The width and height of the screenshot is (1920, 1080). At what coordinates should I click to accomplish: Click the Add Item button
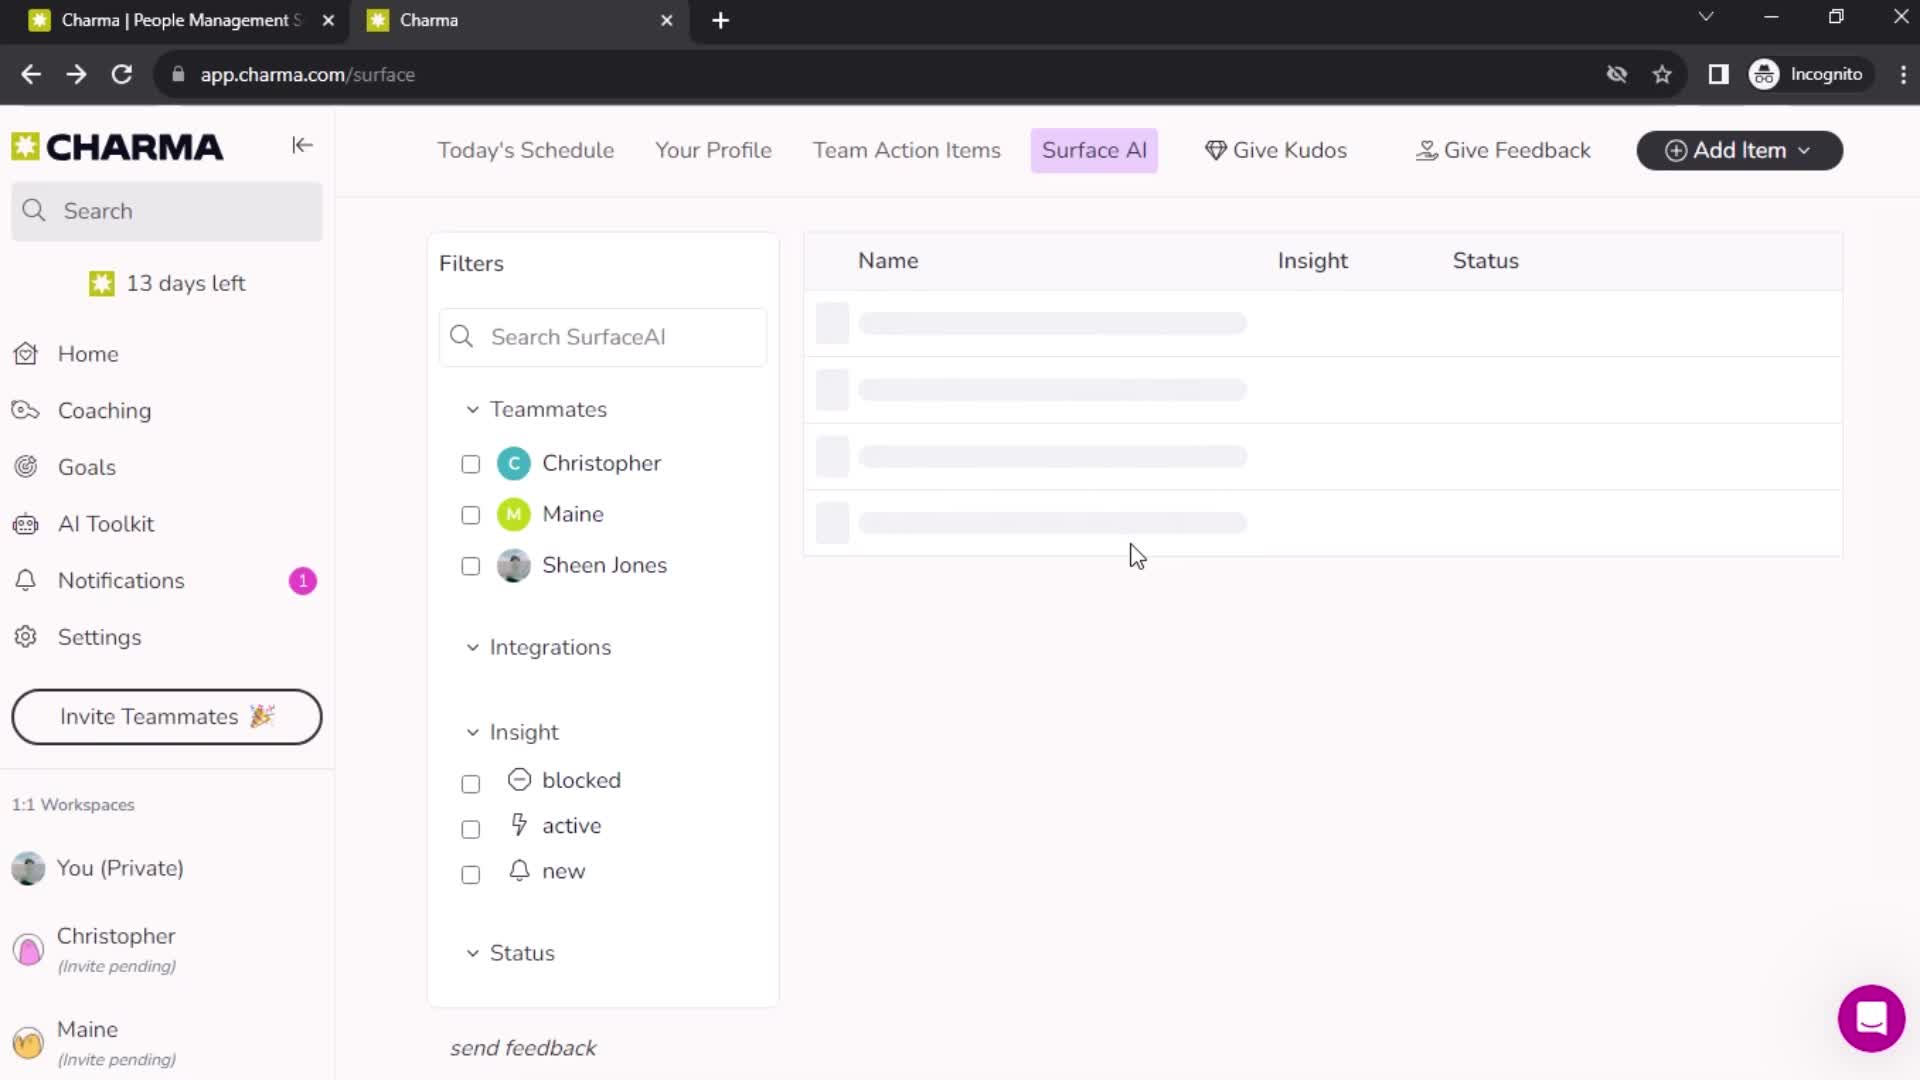click(1738, 149)
